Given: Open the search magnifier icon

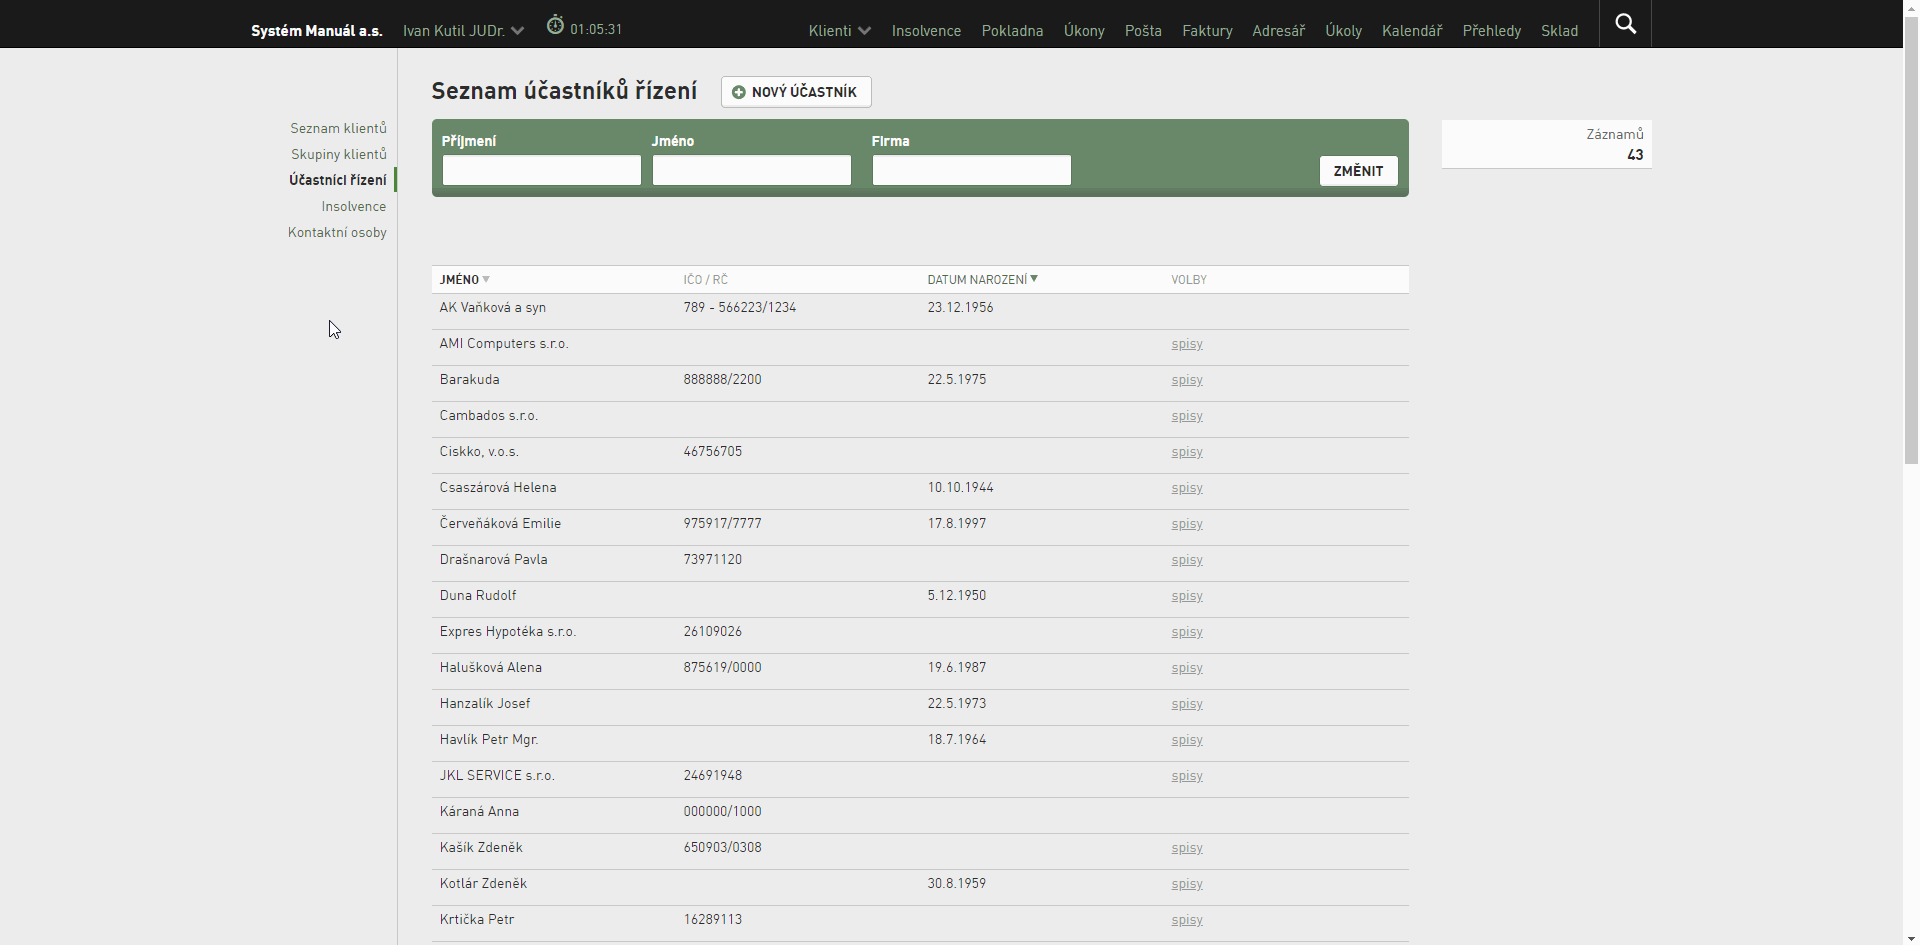Looking at the screenshot, I should pos(1626,24).
